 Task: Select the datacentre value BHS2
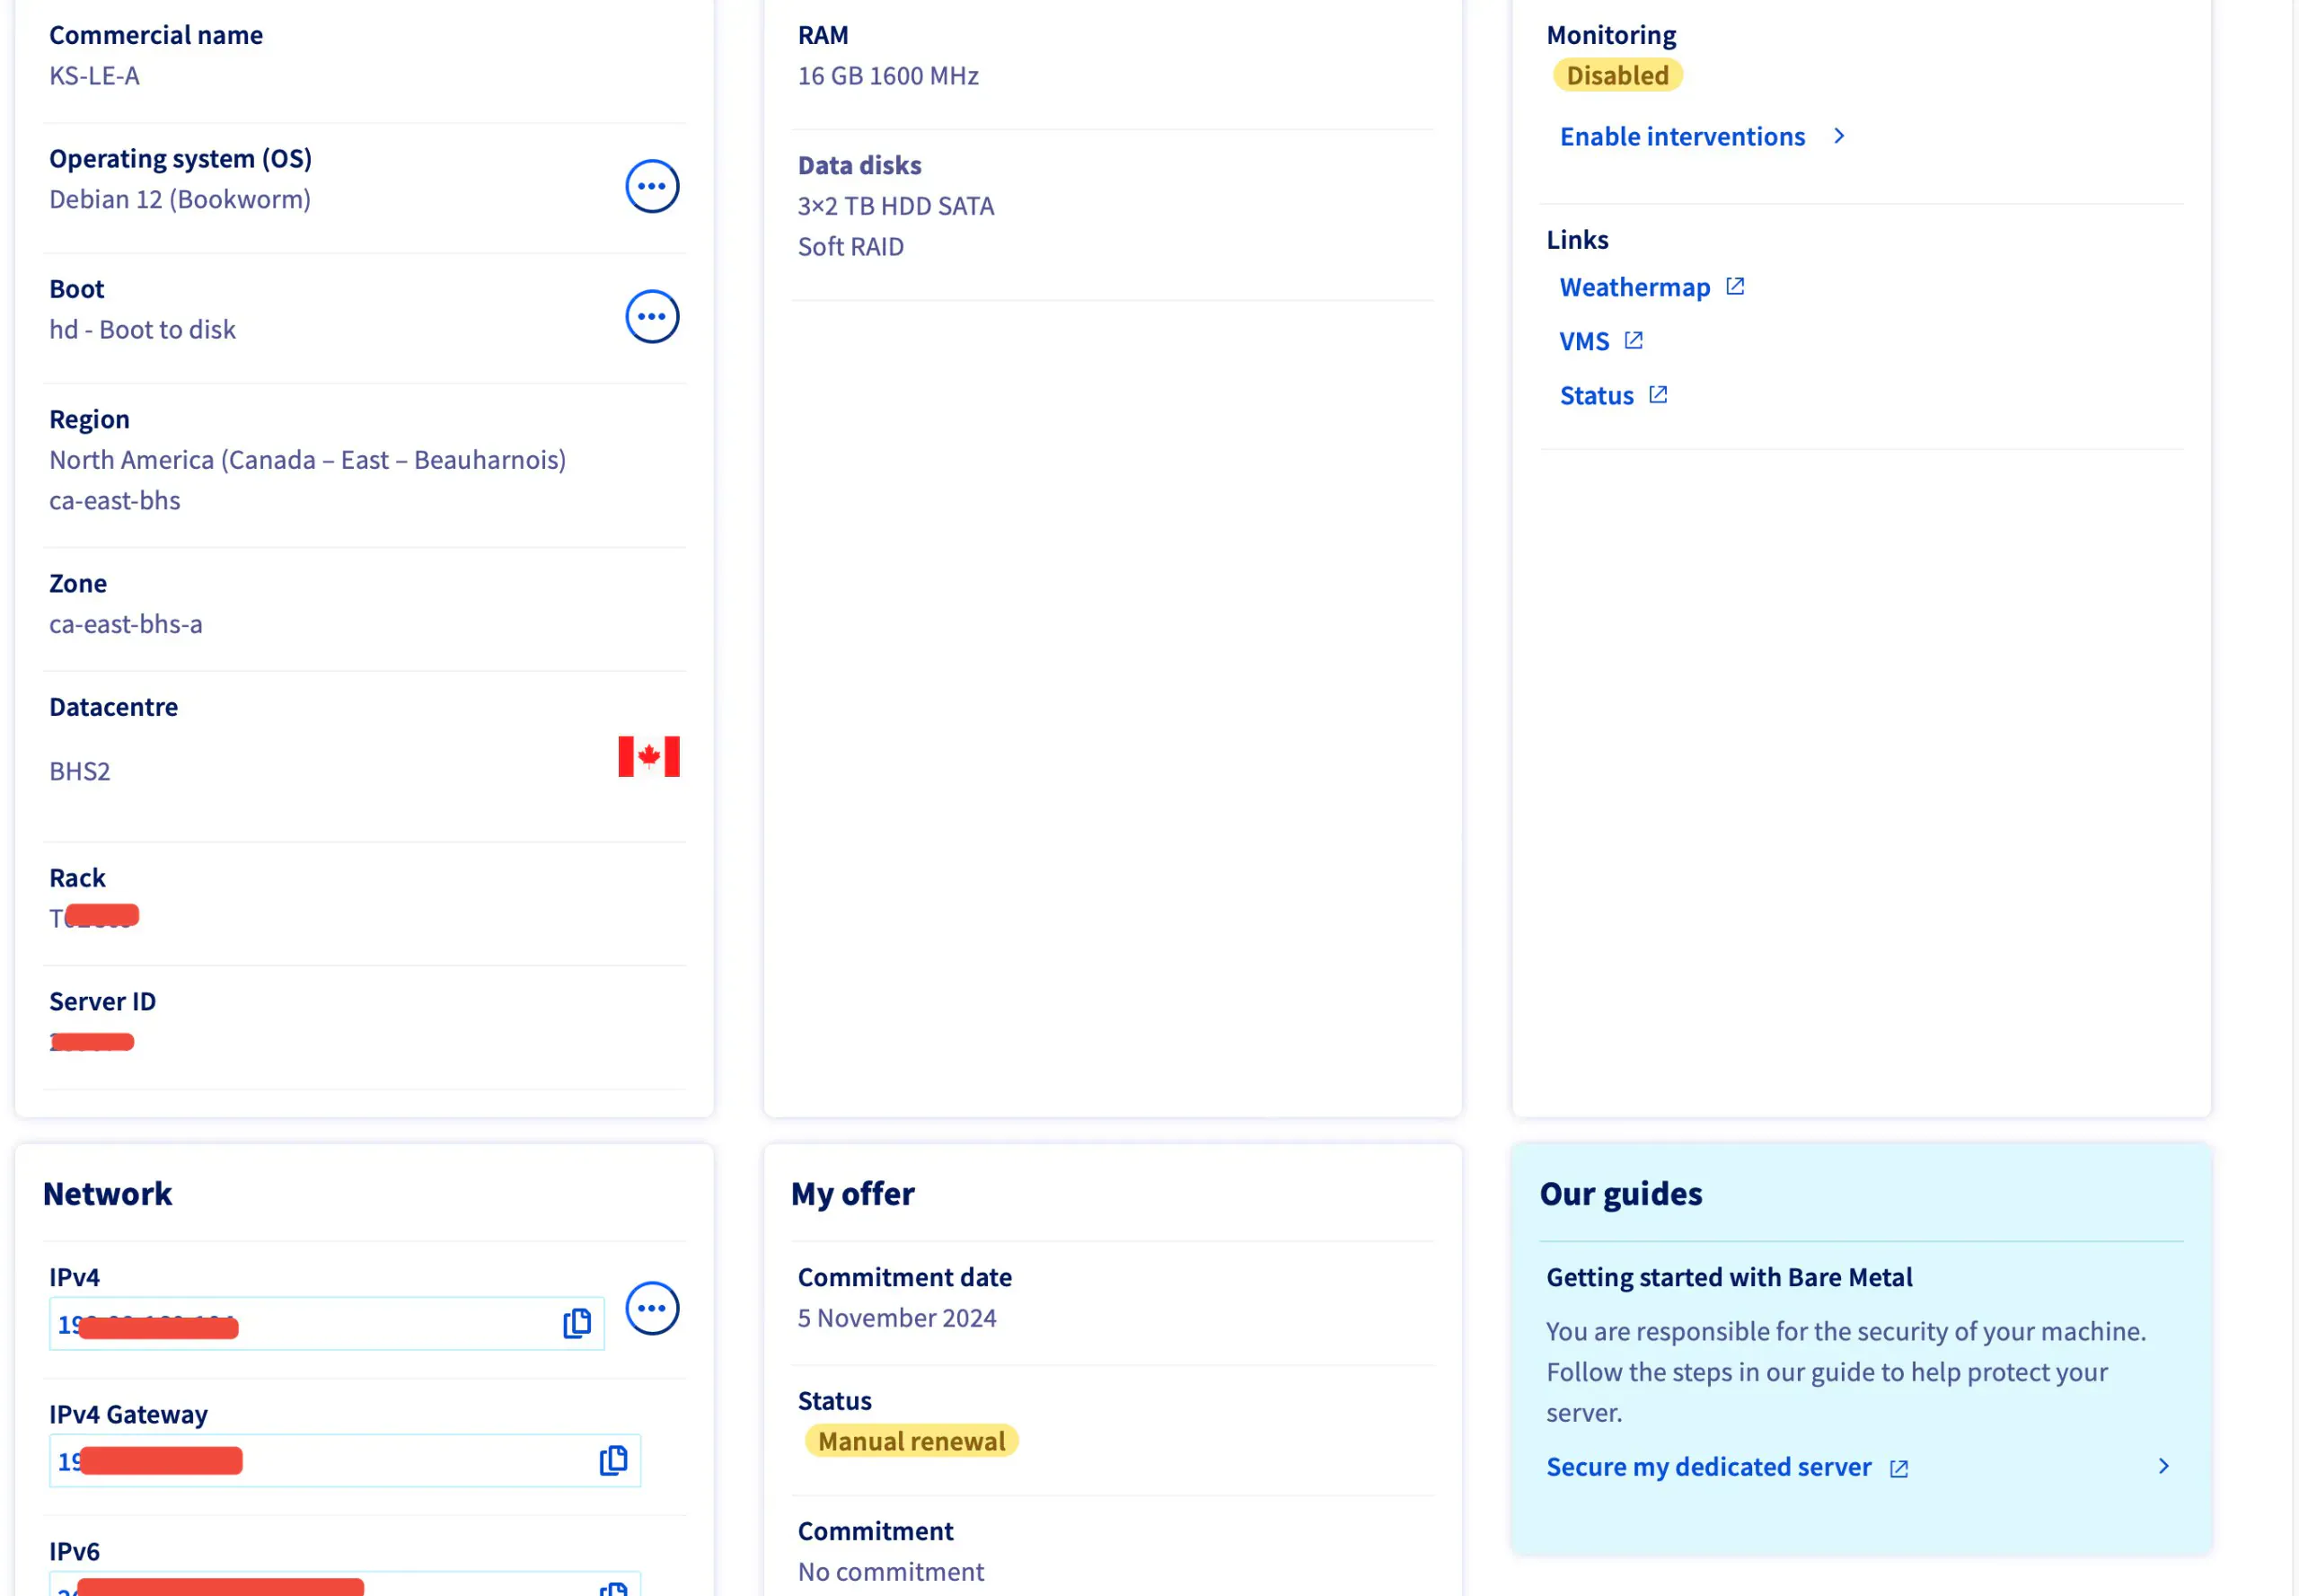point(80,771)
